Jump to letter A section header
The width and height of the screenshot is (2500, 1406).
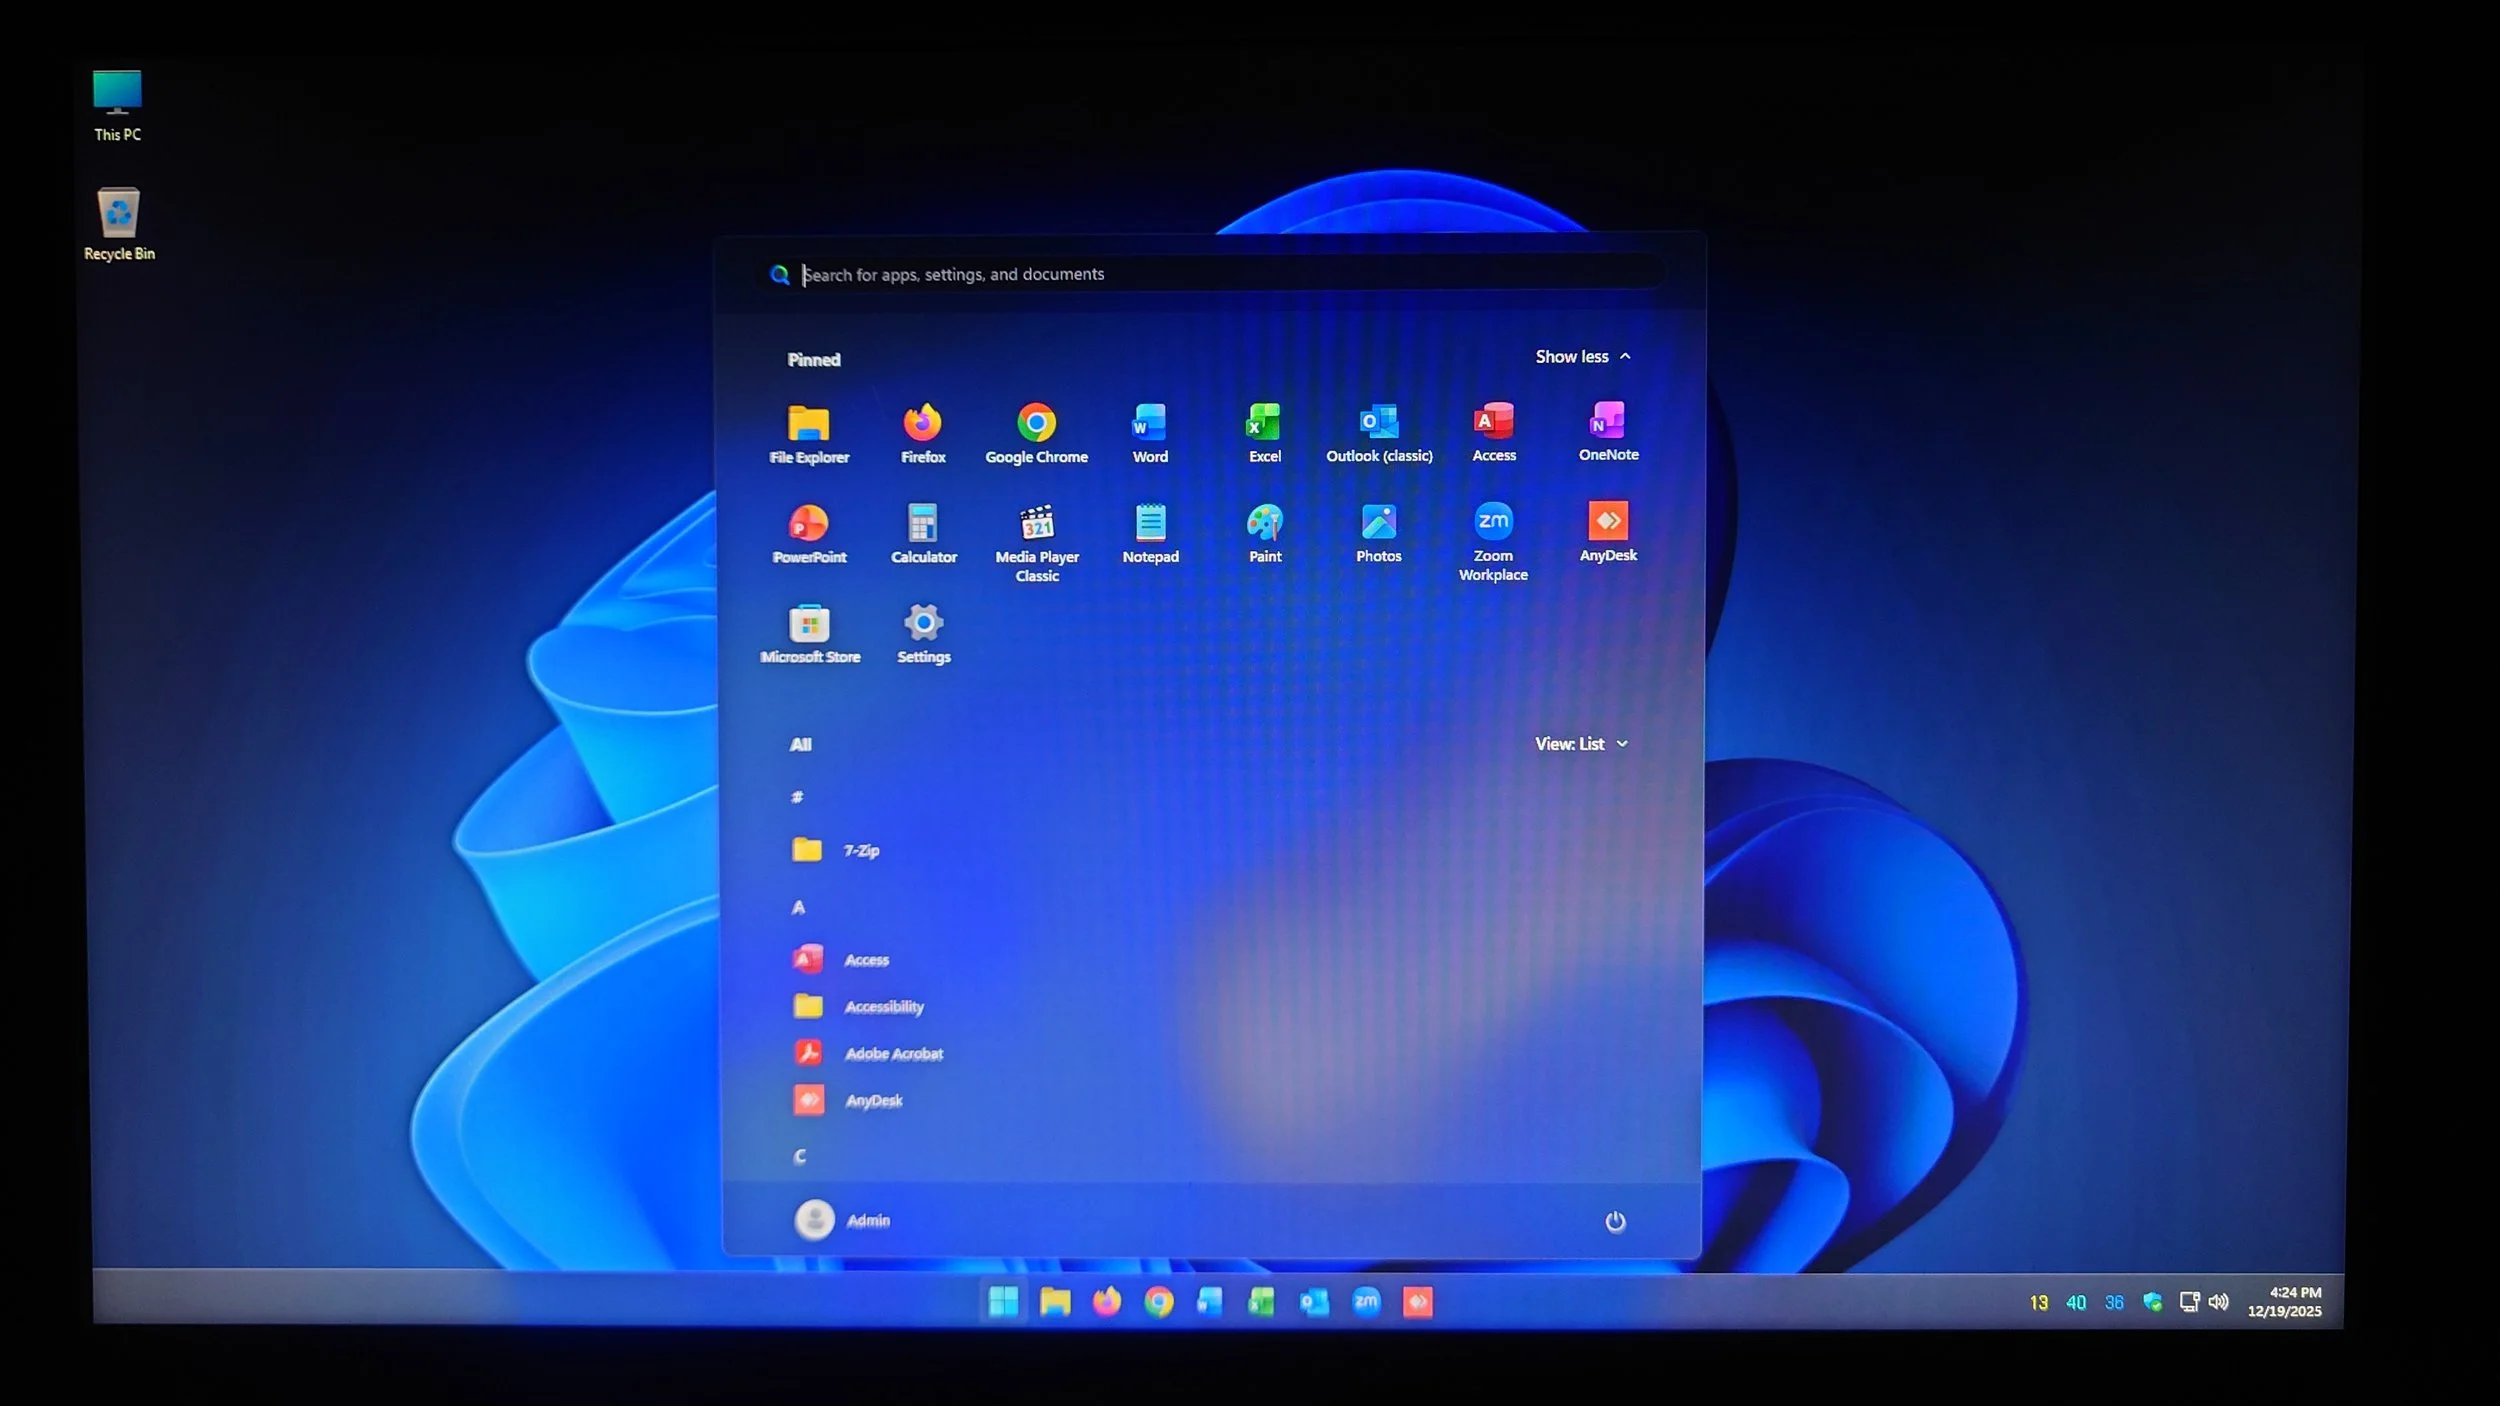pyautogui.click(x=798, y=908)
